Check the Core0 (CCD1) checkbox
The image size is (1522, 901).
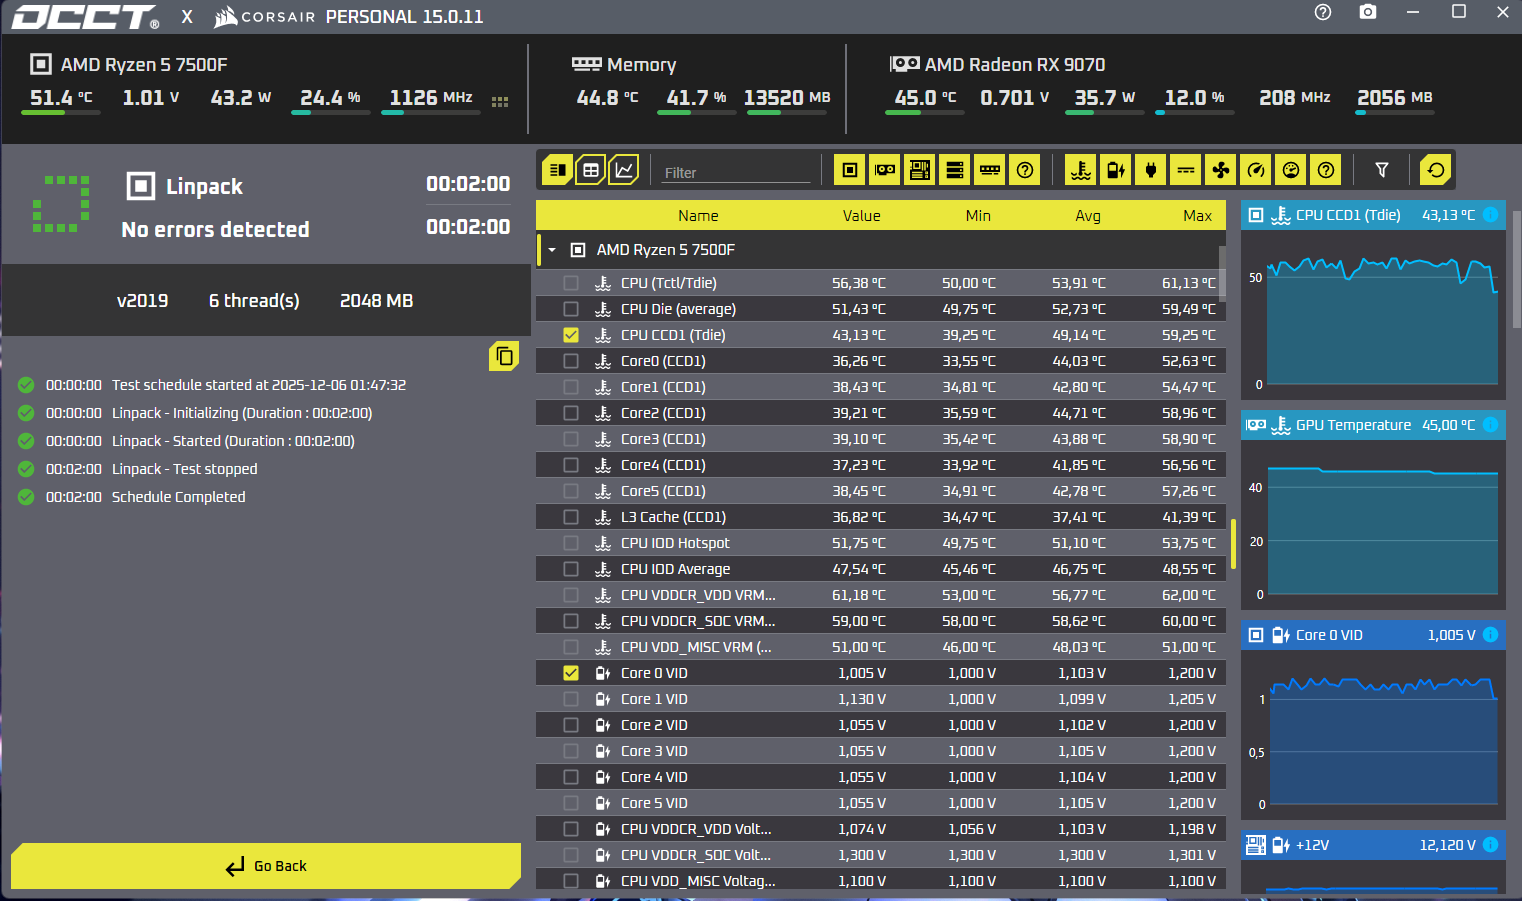571,361
